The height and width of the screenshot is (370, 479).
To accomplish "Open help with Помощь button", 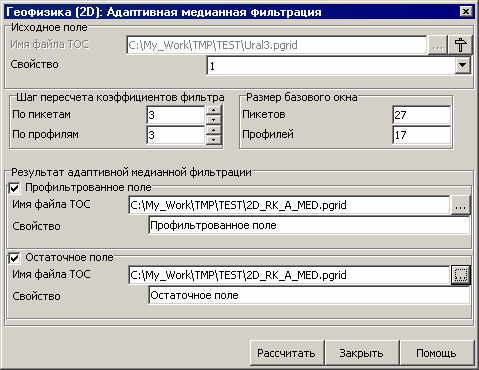I will pos(437,353).
